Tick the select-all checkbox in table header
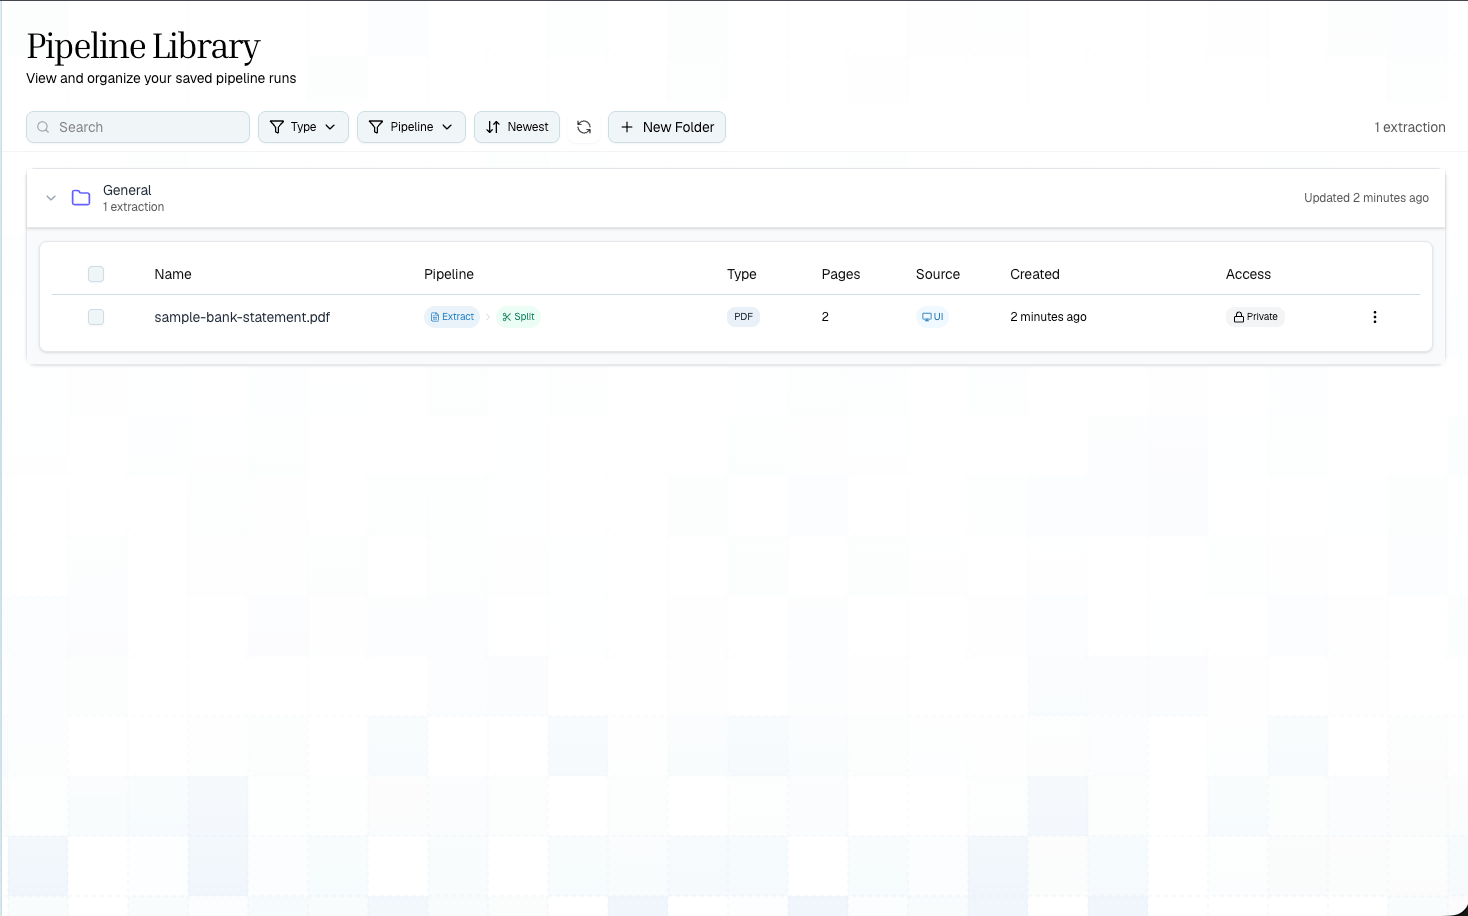The width and height of the screenshot is (1468, 916). click(x=96, y=274)
